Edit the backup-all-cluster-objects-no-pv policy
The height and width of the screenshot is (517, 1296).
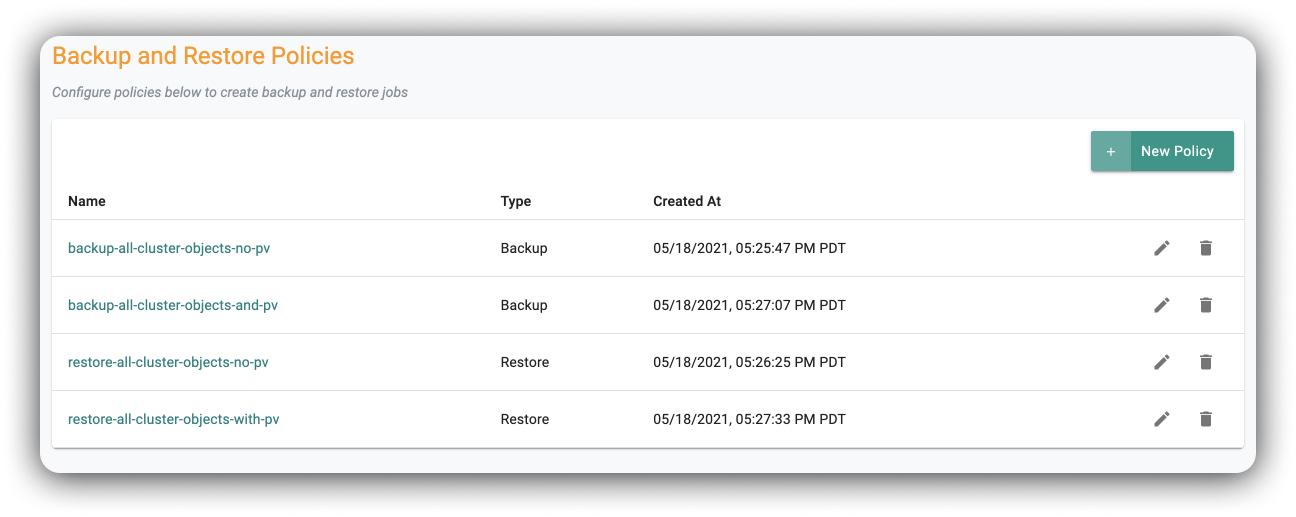click(x=1161, y=248)
